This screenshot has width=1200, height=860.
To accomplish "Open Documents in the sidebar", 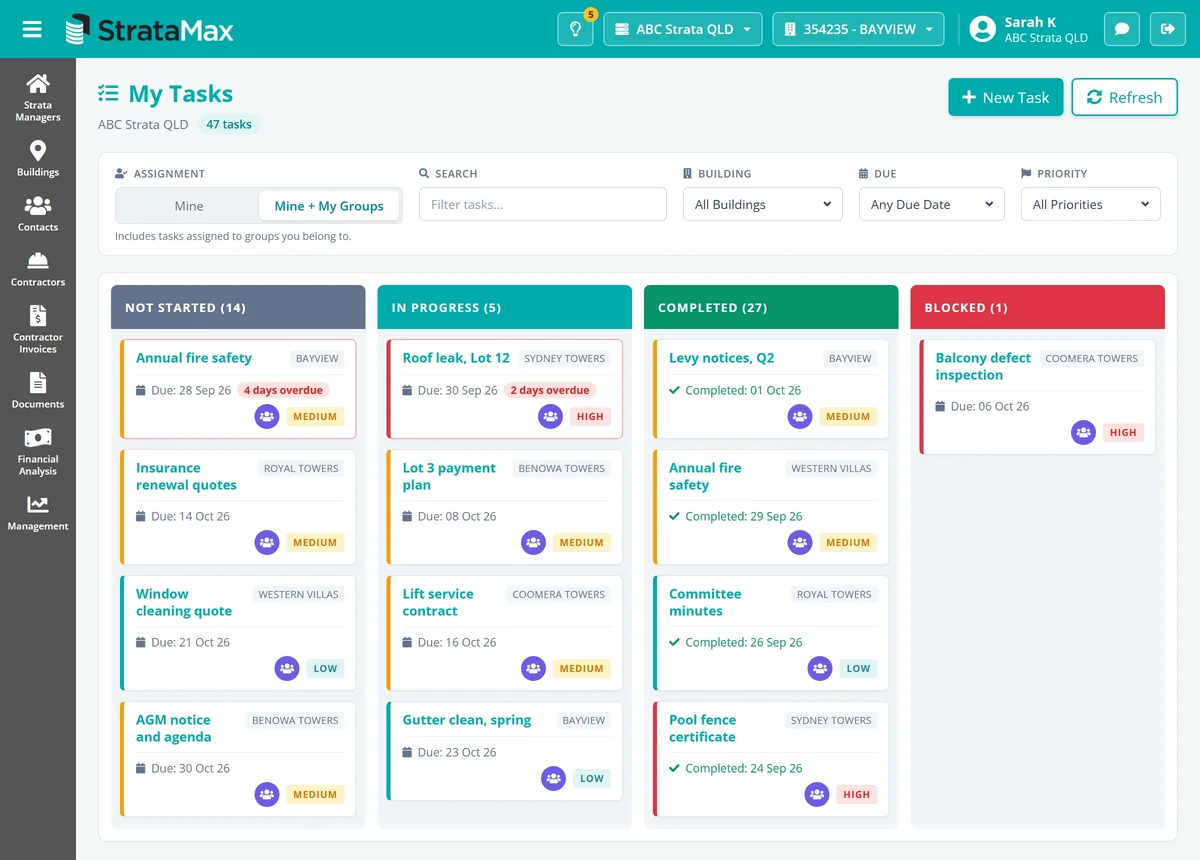I will [38, 391].
